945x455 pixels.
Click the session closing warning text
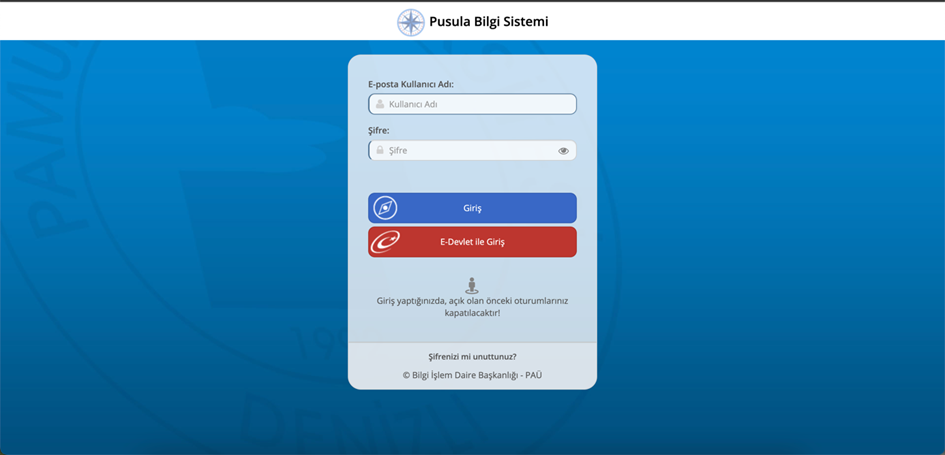[x=472, y=306]
